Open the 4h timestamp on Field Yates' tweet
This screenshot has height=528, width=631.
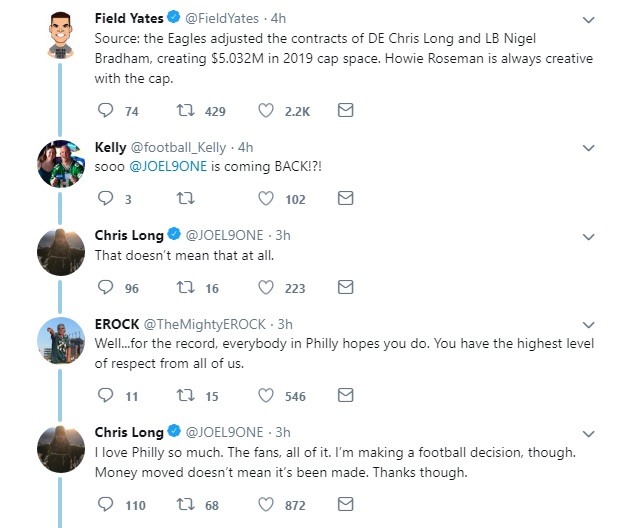pyautogui.click(x=279, y=18)
